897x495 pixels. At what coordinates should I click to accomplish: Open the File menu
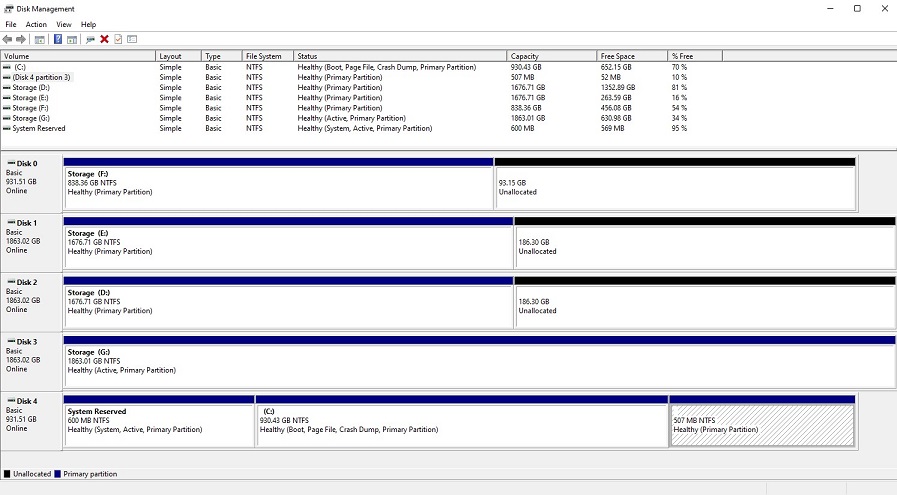tap(11, 24)
